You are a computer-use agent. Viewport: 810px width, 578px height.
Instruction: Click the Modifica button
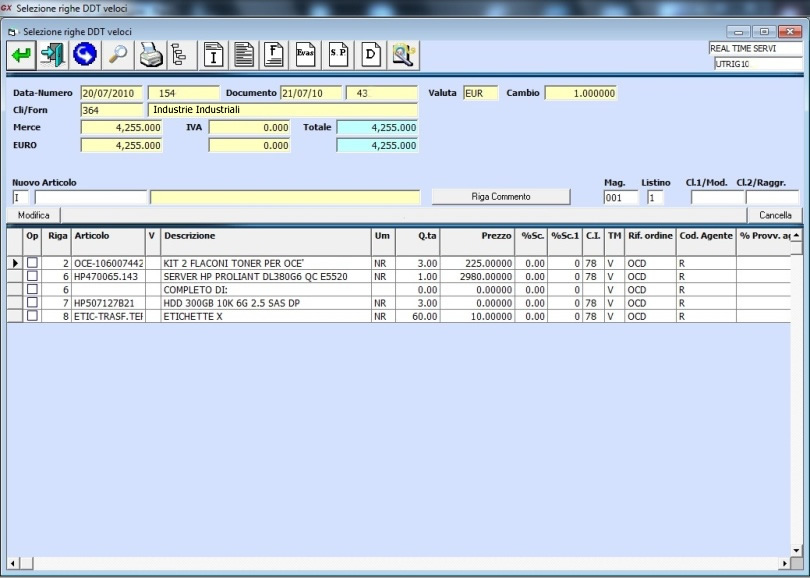tap(34, 215)
